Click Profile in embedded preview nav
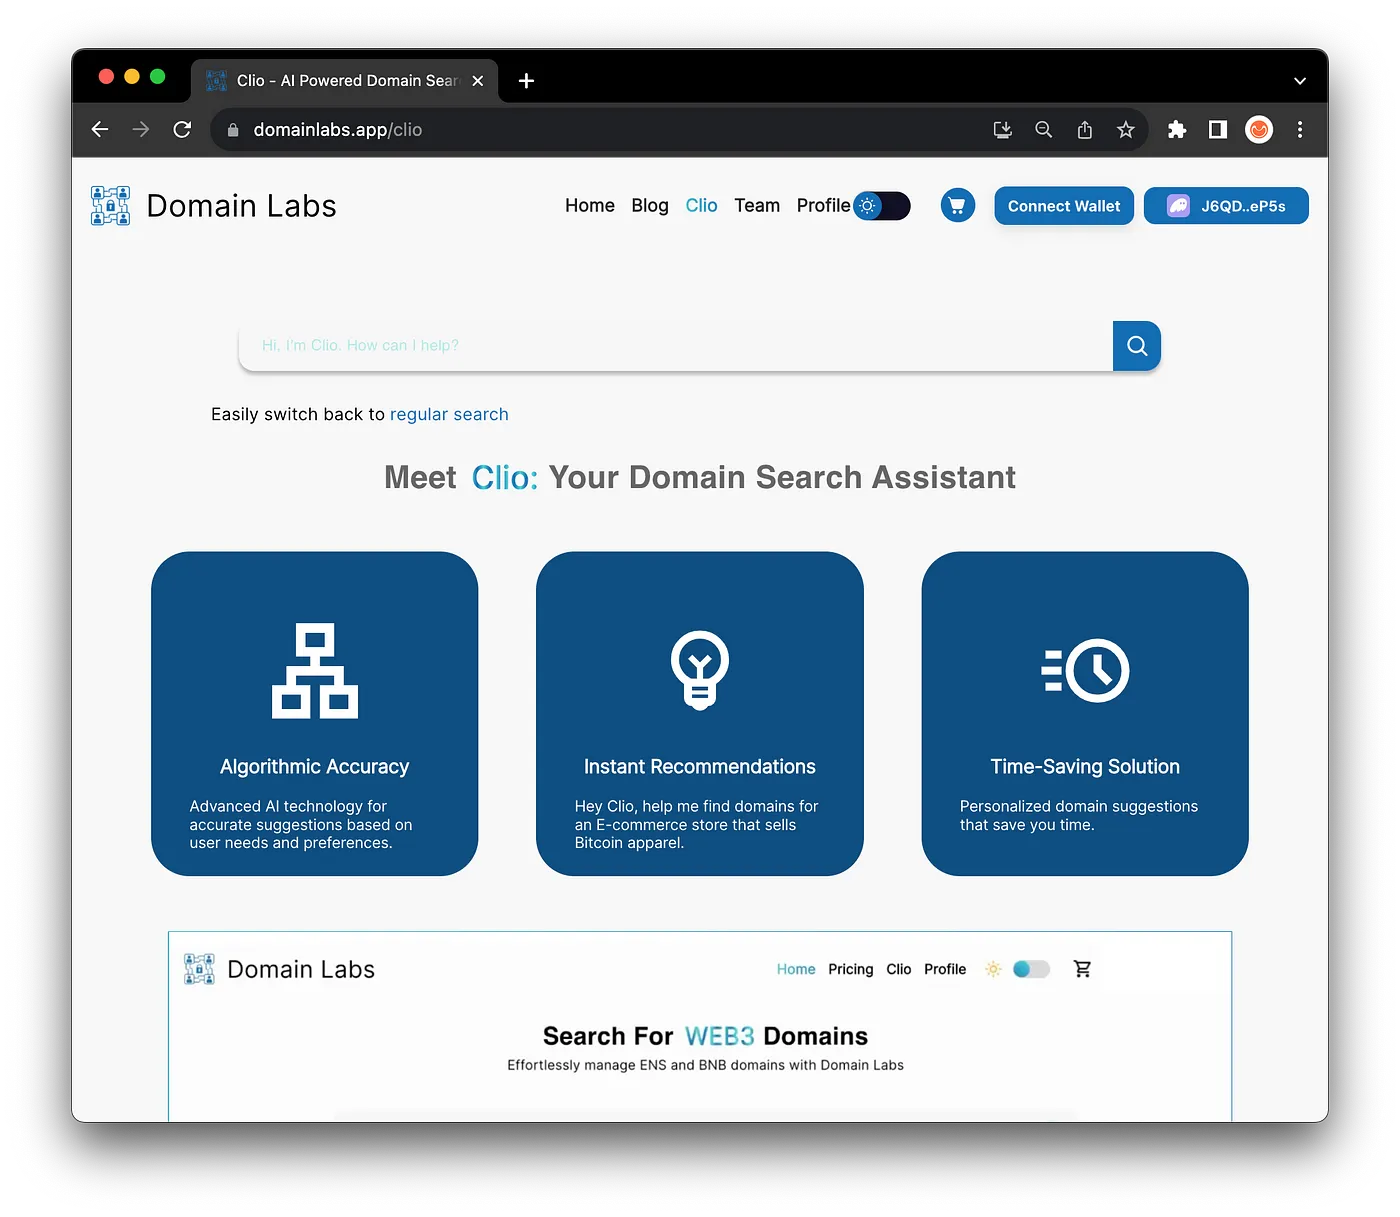Screen dimensions: 1400x1217 [945, 969]
